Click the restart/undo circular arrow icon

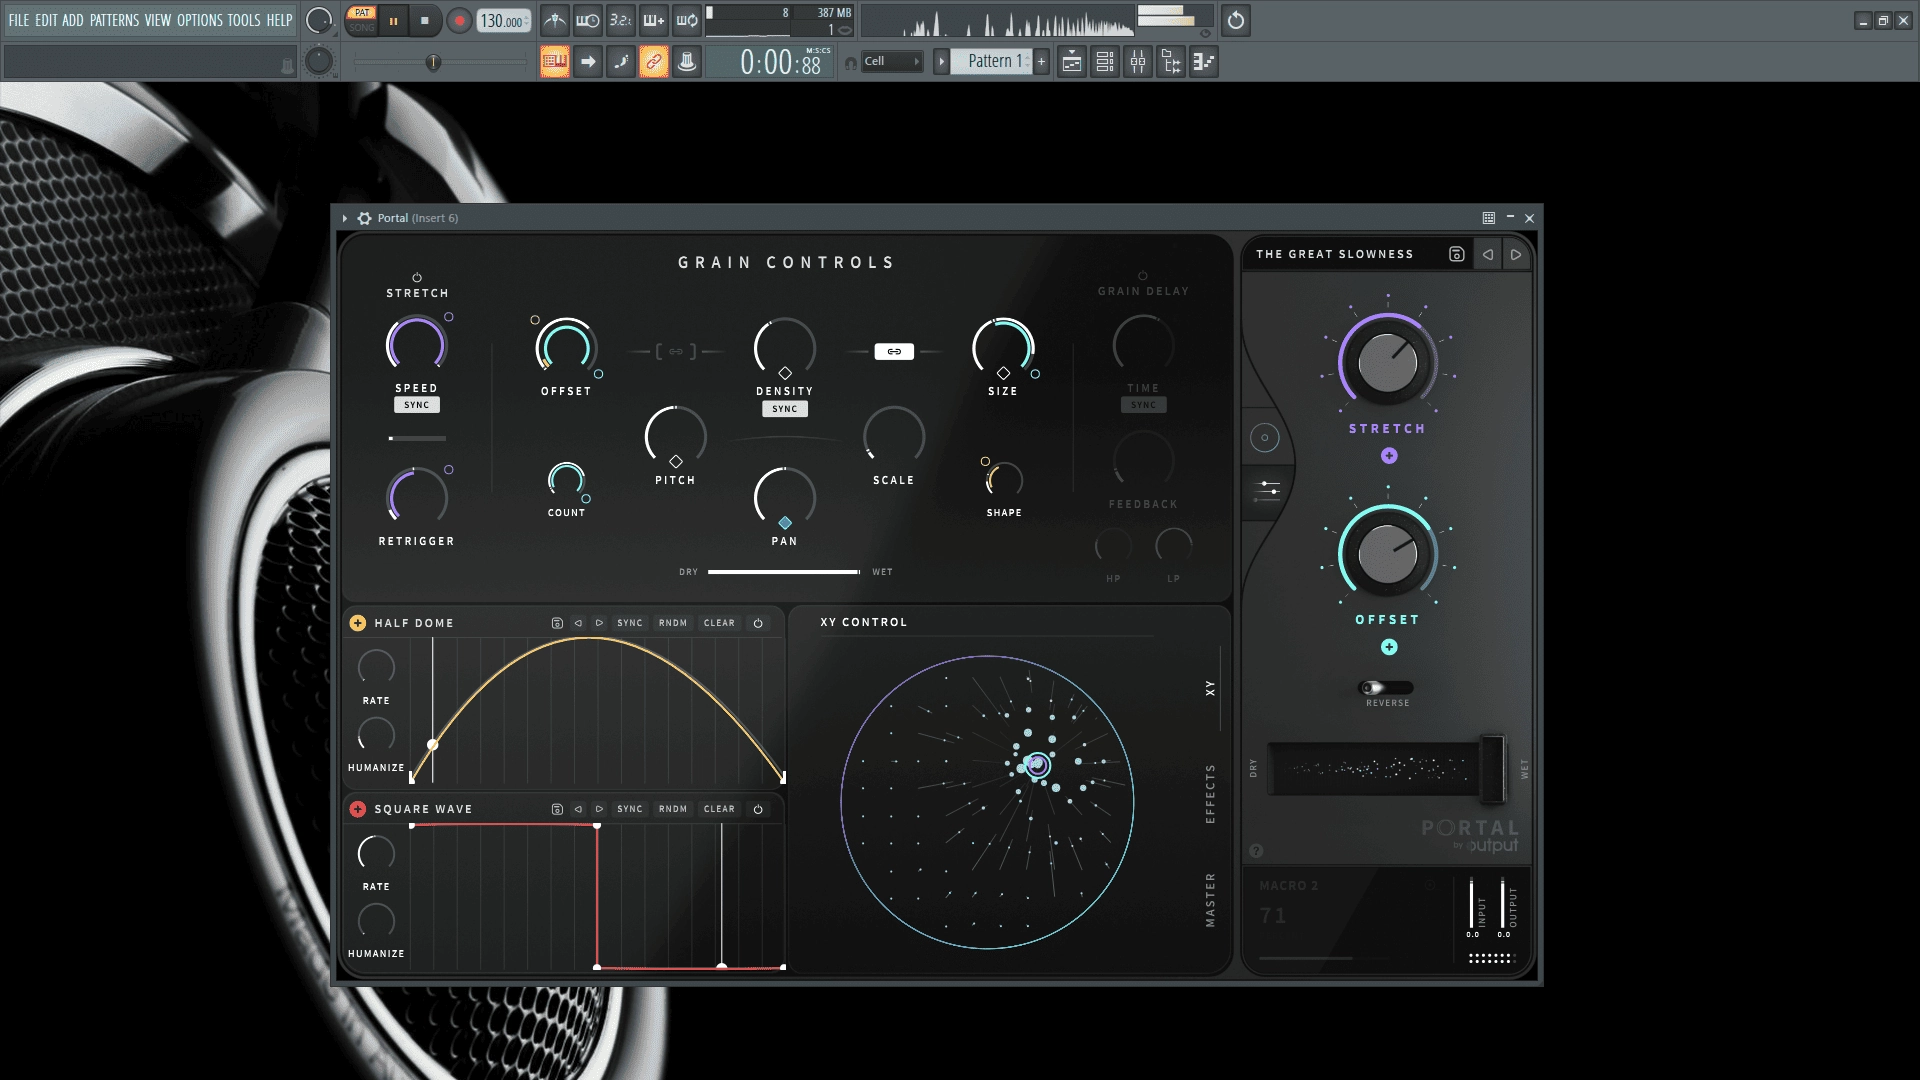pyautogui.click(x=1236, y=20)
